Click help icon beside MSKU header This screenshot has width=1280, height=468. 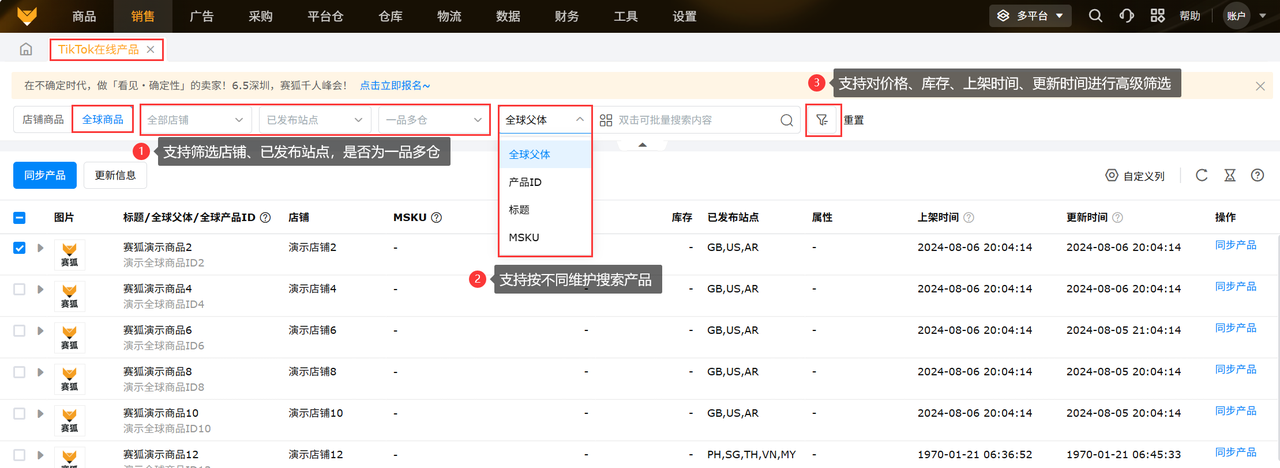pos(436,217)
